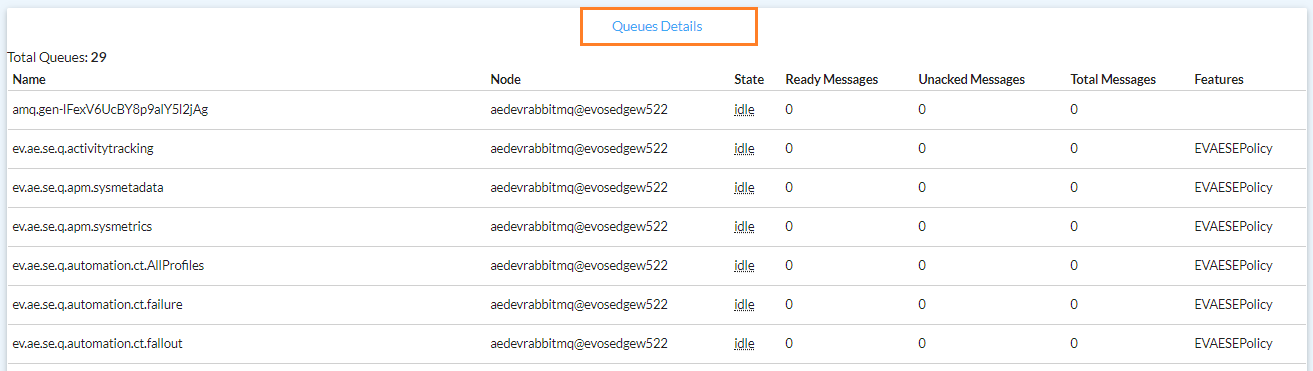The image size is (1313, 371).
Task: Open the ev.ae.se.q.activitytracking queue
Action: tap(83, 149)
